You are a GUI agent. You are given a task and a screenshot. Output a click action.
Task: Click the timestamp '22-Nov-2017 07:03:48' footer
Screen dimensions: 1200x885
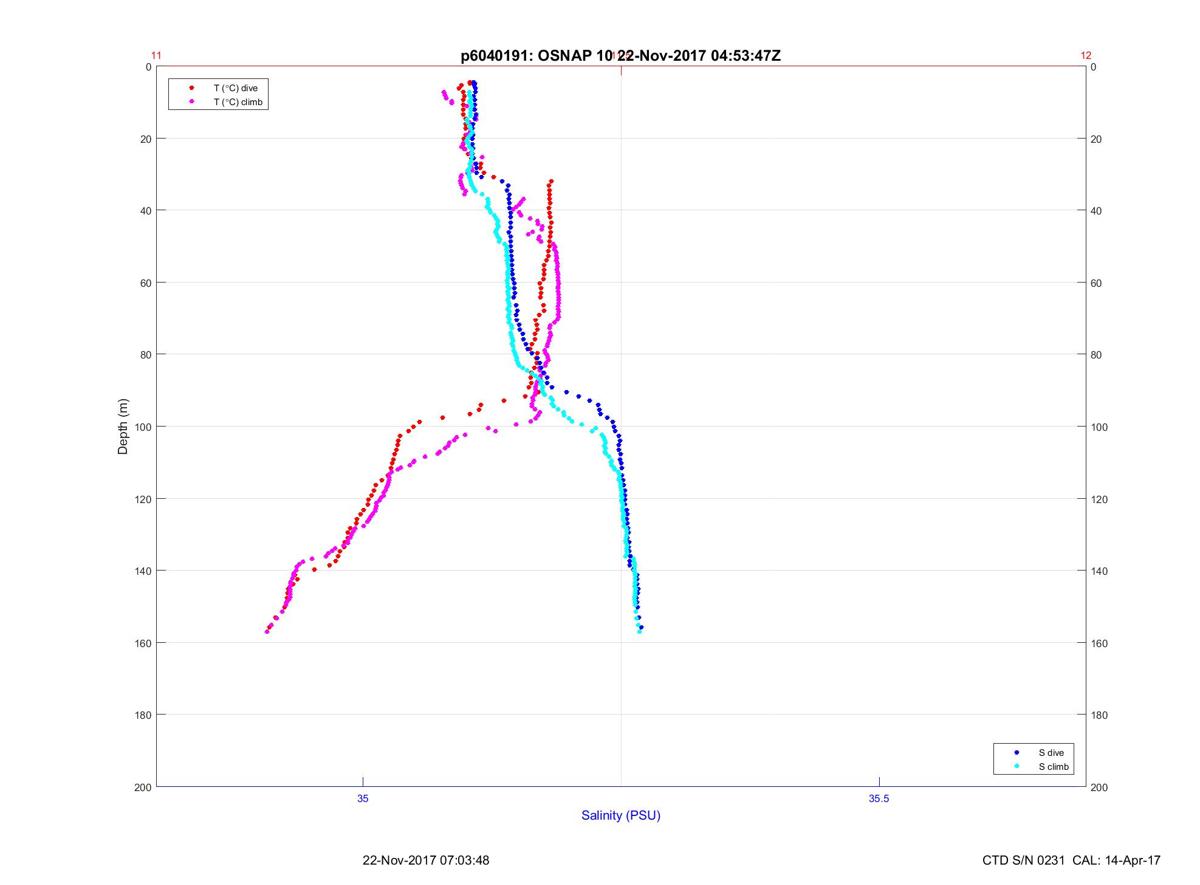pyautogui.click(x=425, y=860)
